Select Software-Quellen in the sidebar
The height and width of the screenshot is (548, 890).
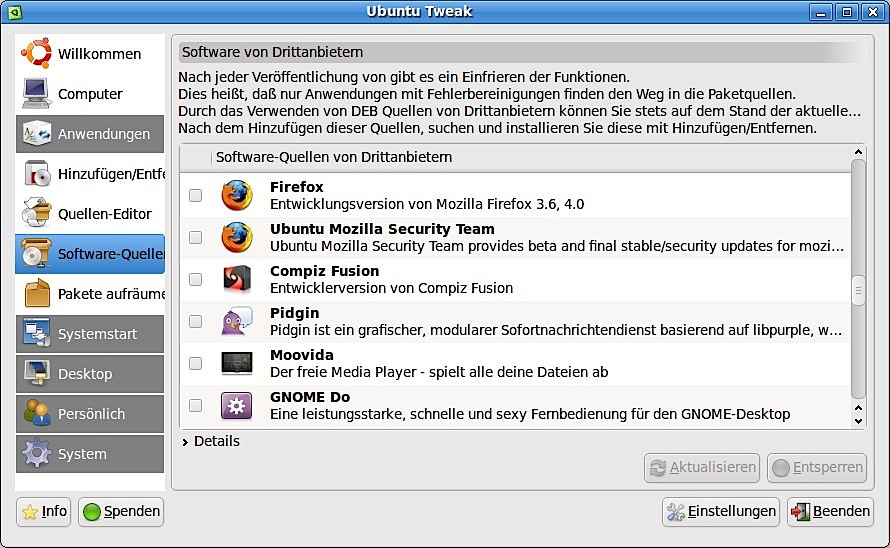point(90,254)
